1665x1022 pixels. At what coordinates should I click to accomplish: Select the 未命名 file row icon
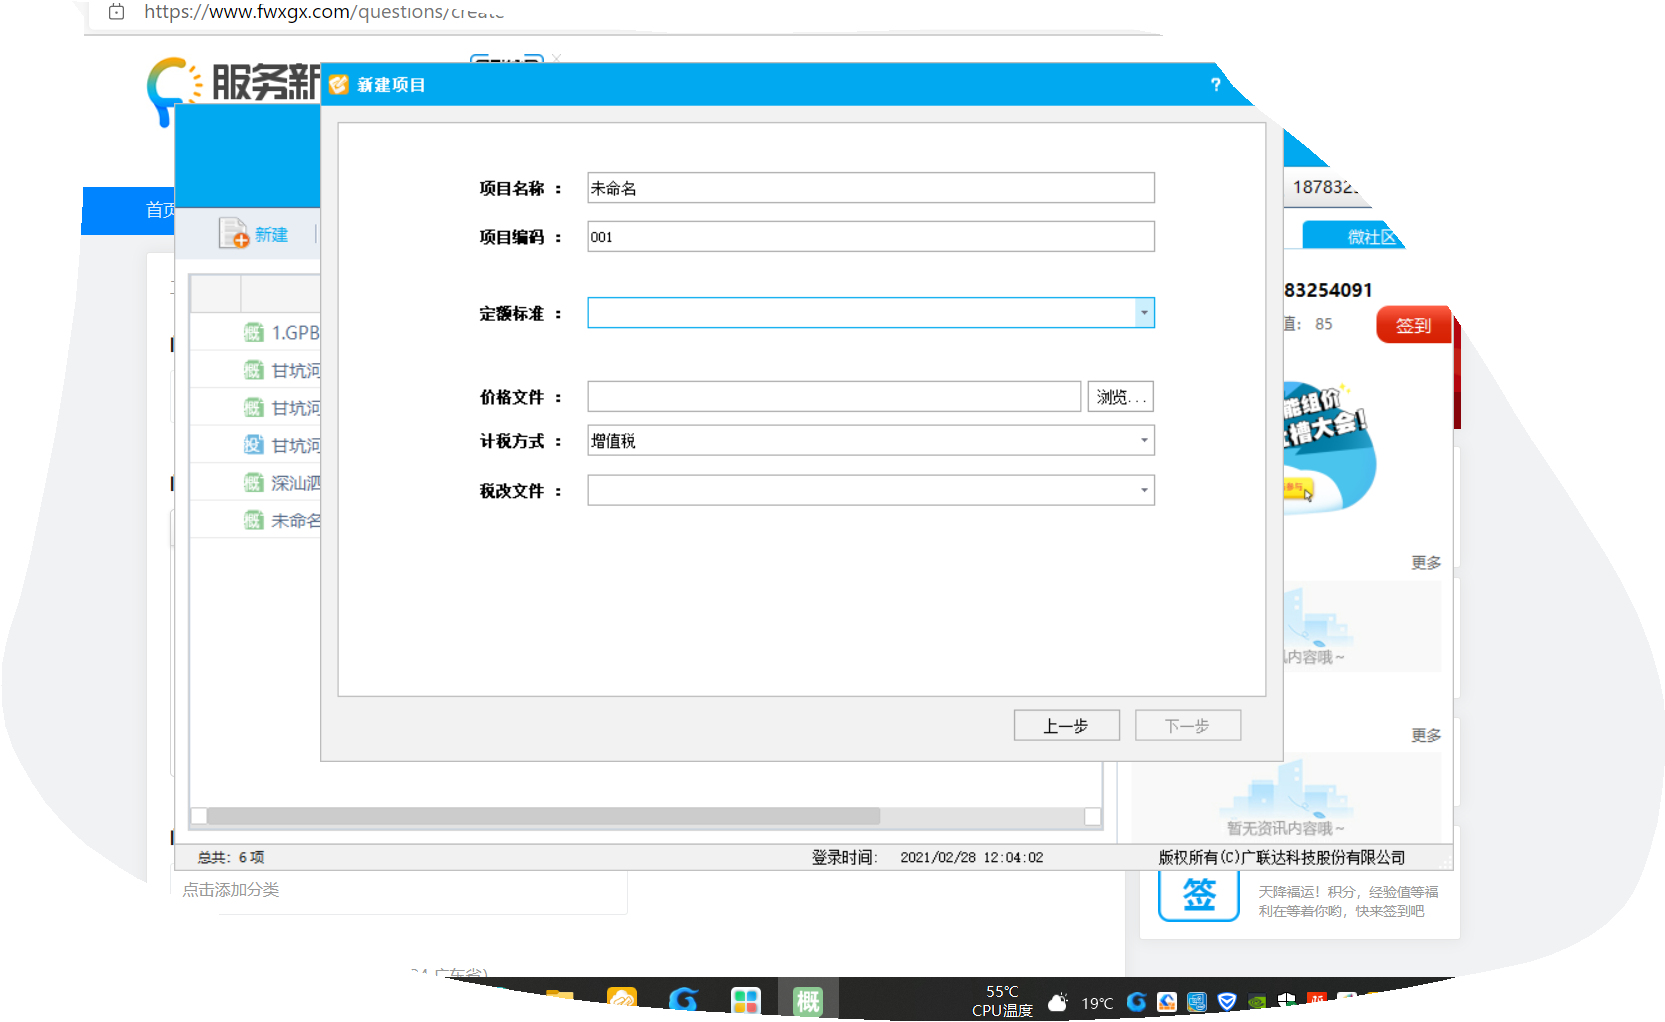click(x=254, y=520)
